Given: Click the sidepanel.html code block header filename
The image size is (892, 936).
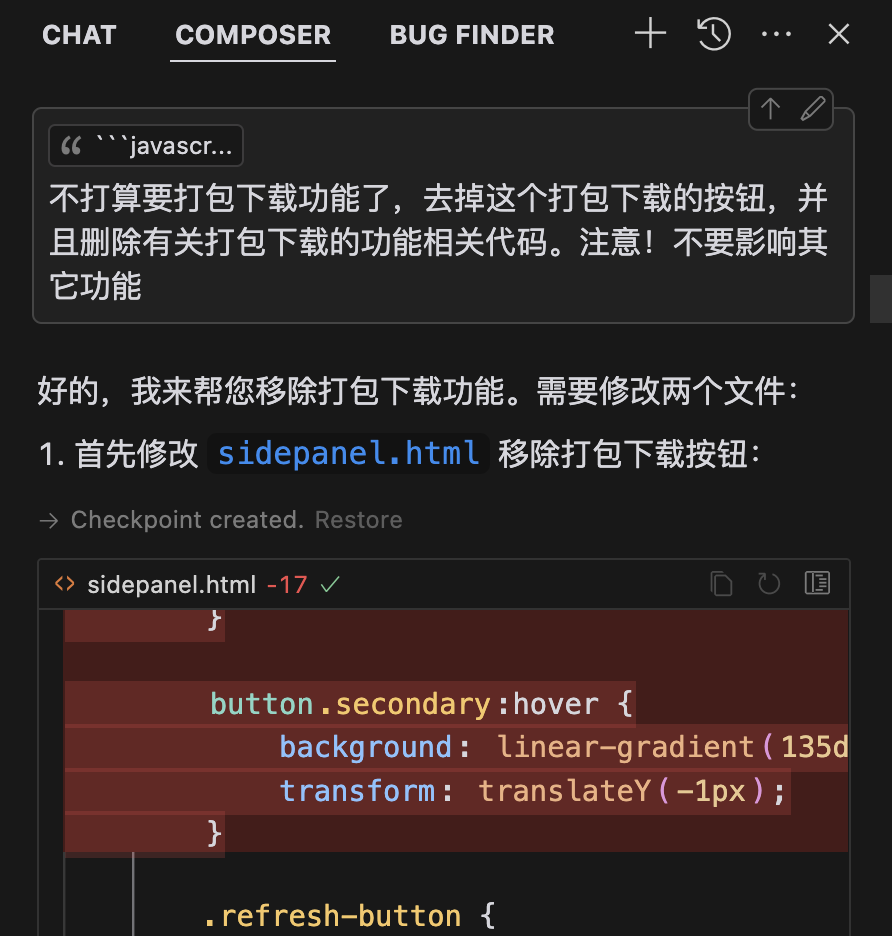Looking at the screenshot, I should (x=171, y=584).
